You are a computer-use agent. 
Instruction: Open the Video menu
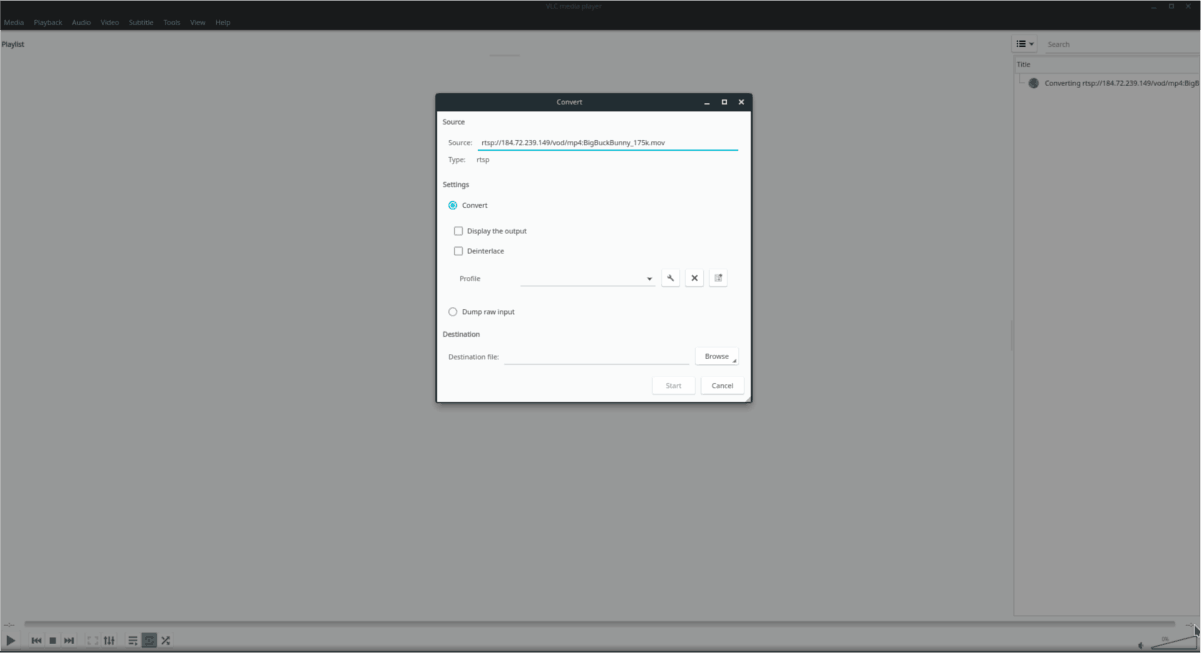[x=110, y=22]
